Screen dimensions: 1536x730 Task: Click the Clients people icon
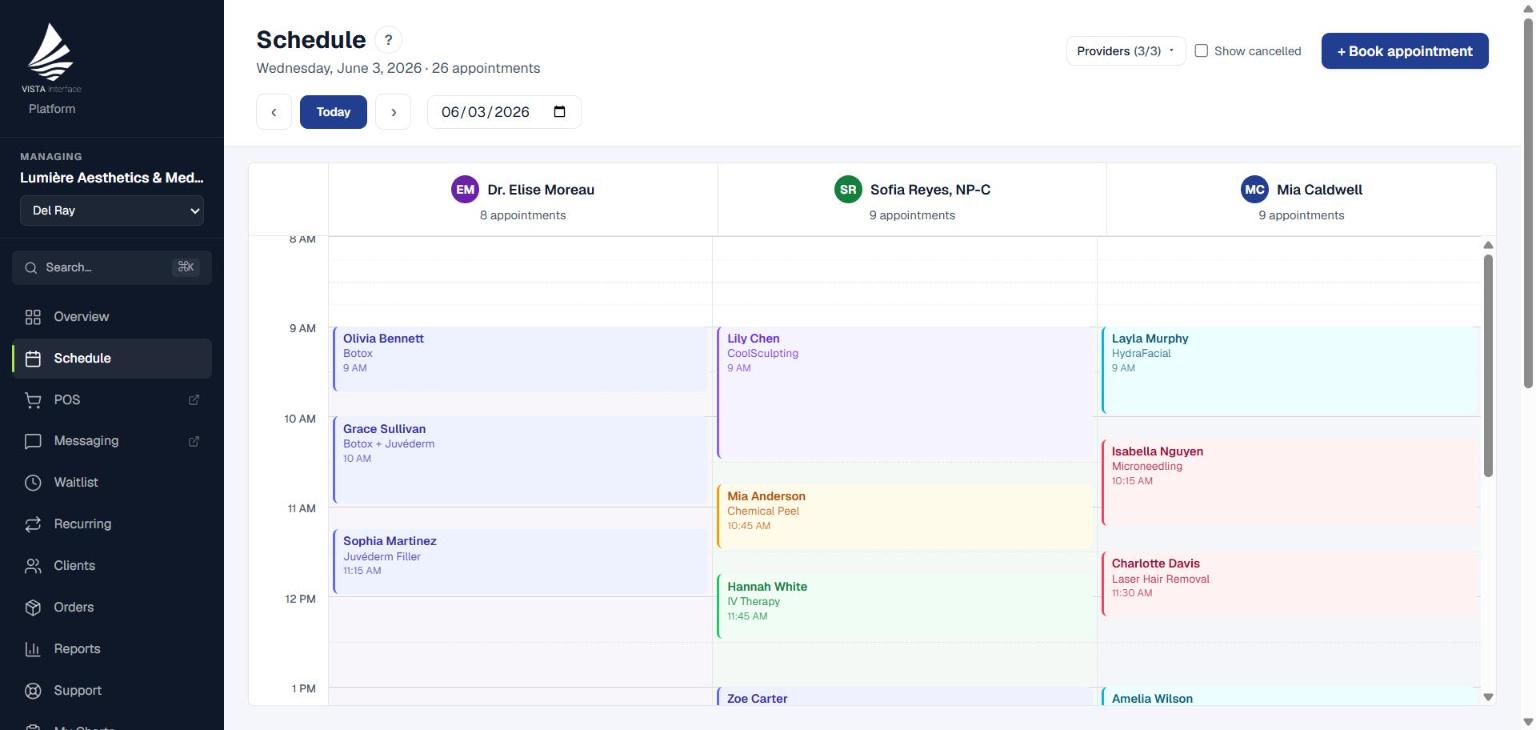(33, 566)
